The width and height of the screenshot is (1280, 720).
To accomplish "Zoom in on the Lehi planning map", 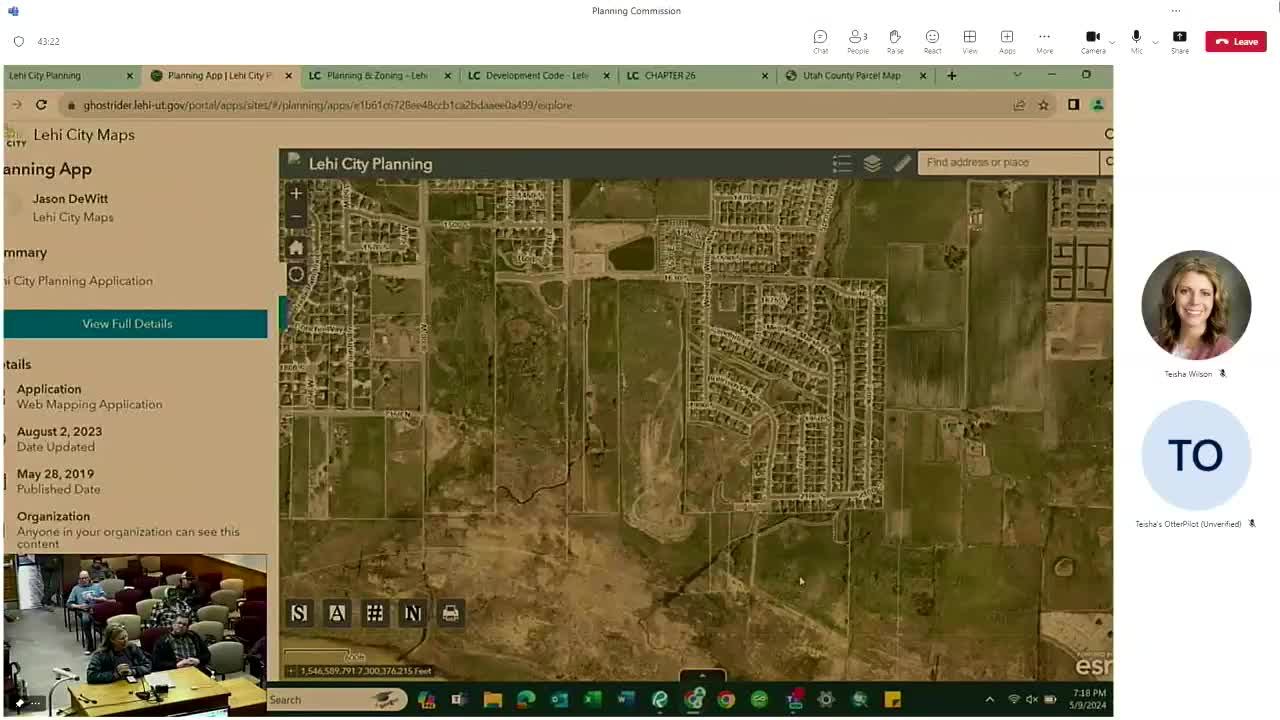I will pos(296,194).
